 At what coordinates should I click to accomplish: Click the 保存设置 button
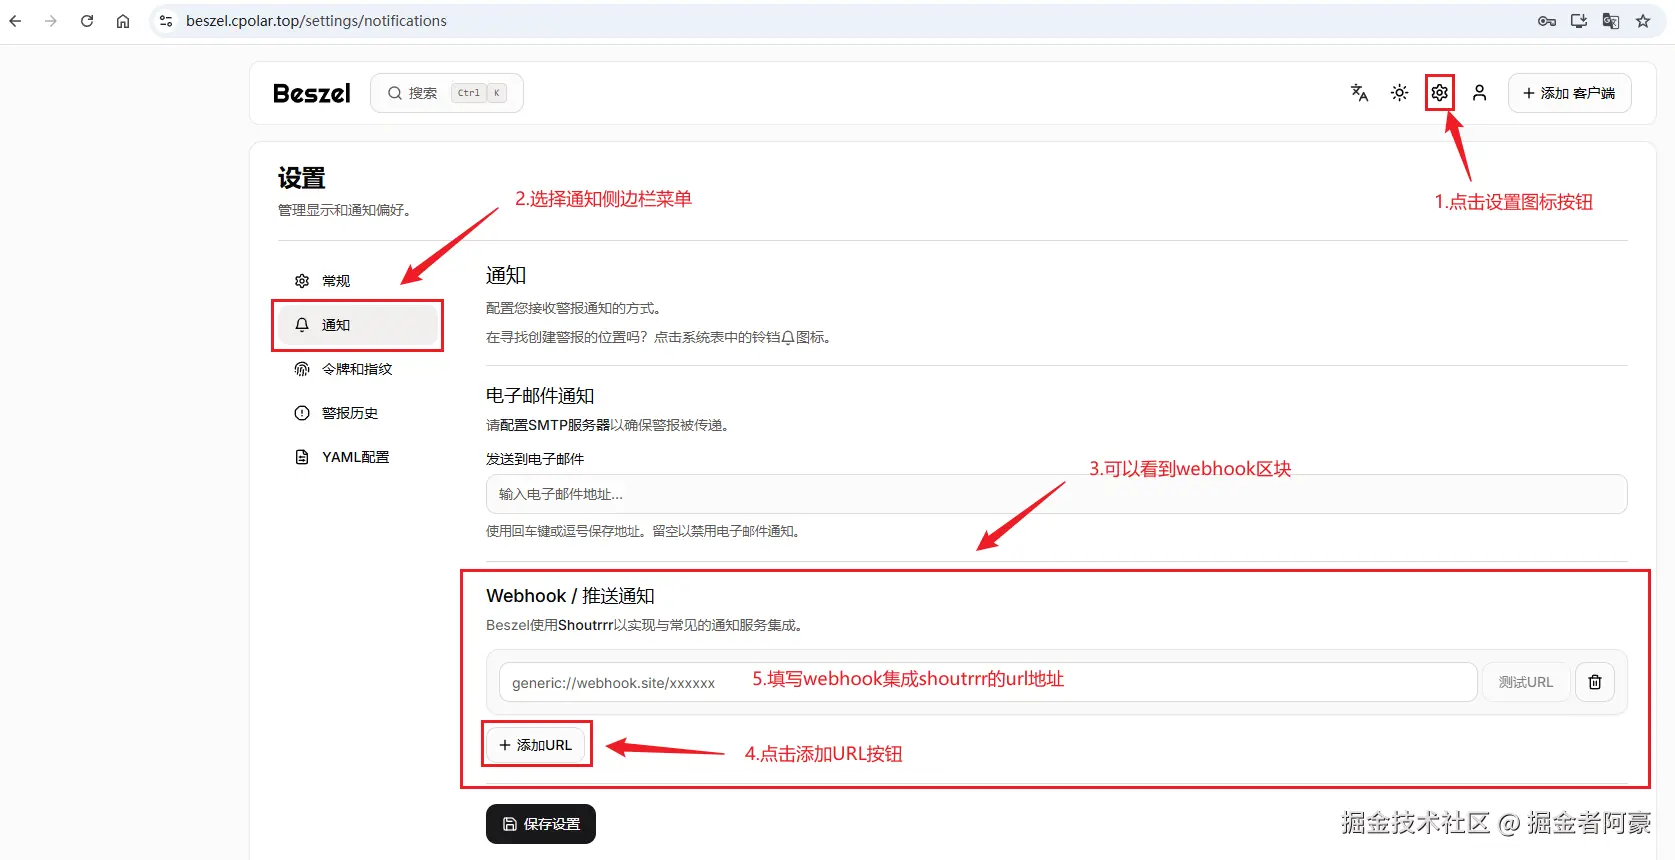point(541,824)
